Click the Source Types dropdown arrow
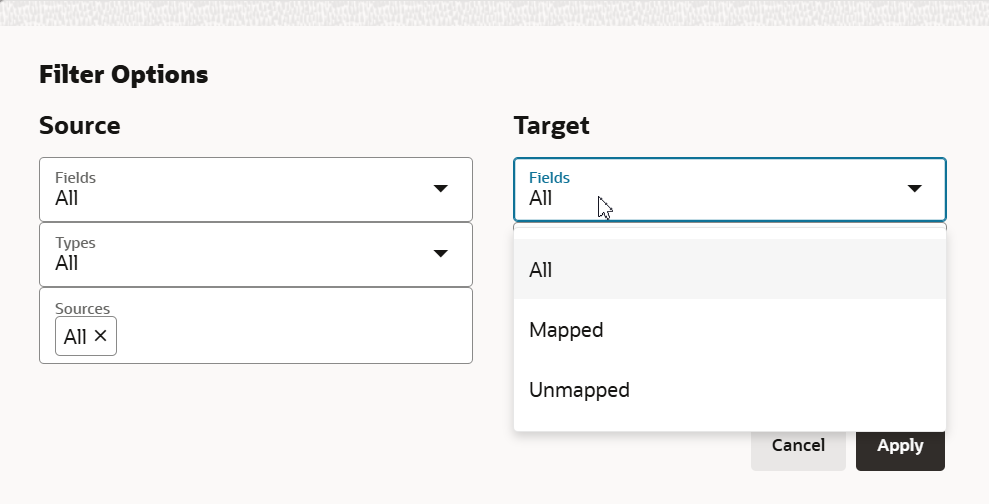Screen dimensions: 989x504 (x=440, y=253)
